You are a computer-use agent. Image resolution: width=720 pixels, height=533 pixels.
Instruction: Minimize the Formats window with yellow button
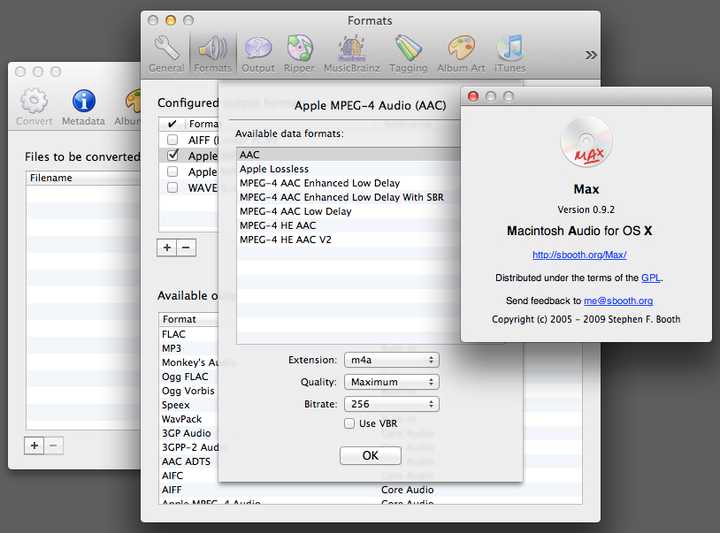click(170, 20)
